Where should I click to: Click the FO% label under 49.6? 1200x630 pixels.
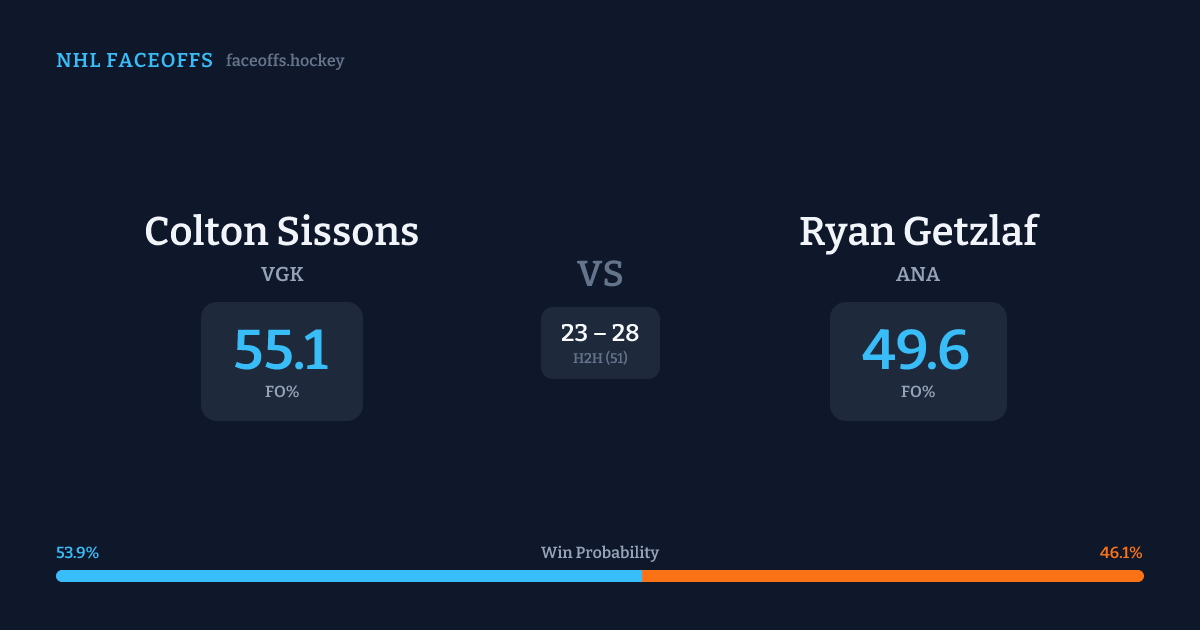point(918,392)
